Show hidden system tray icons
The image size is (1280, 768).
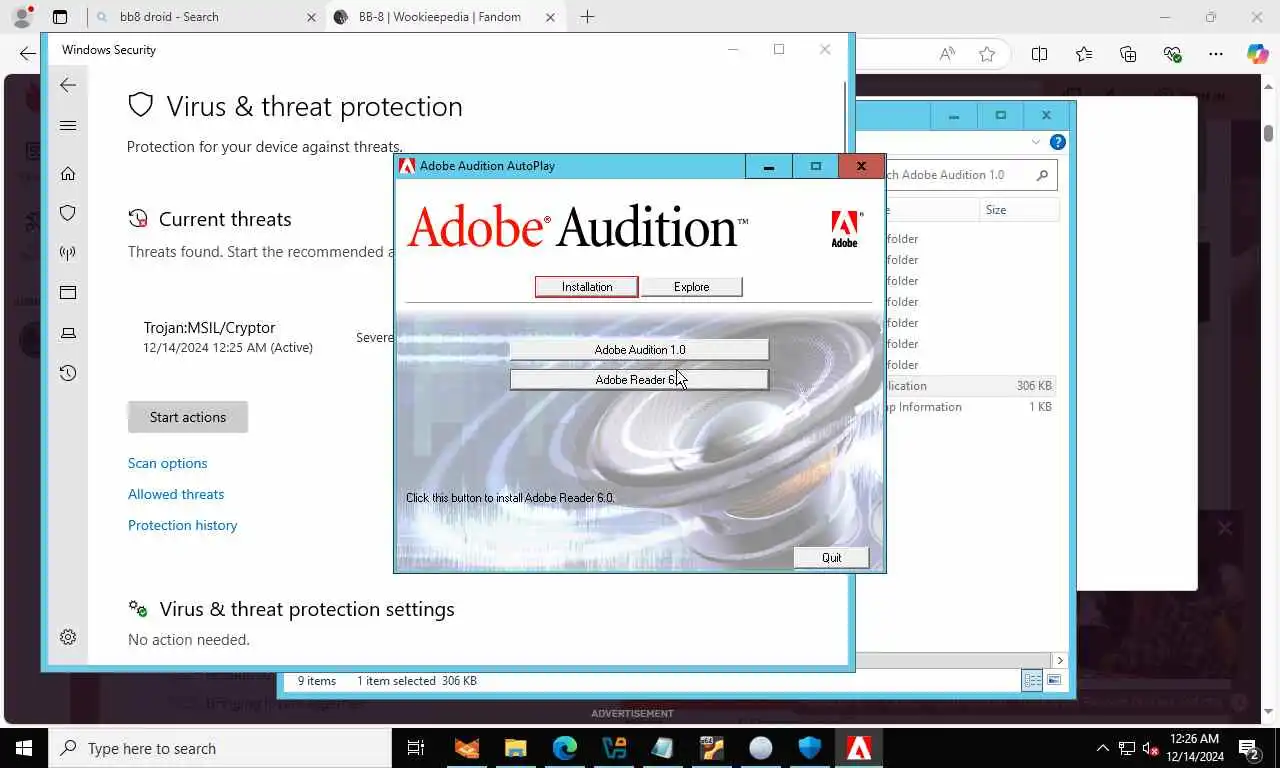click(x=1103, y=748)
